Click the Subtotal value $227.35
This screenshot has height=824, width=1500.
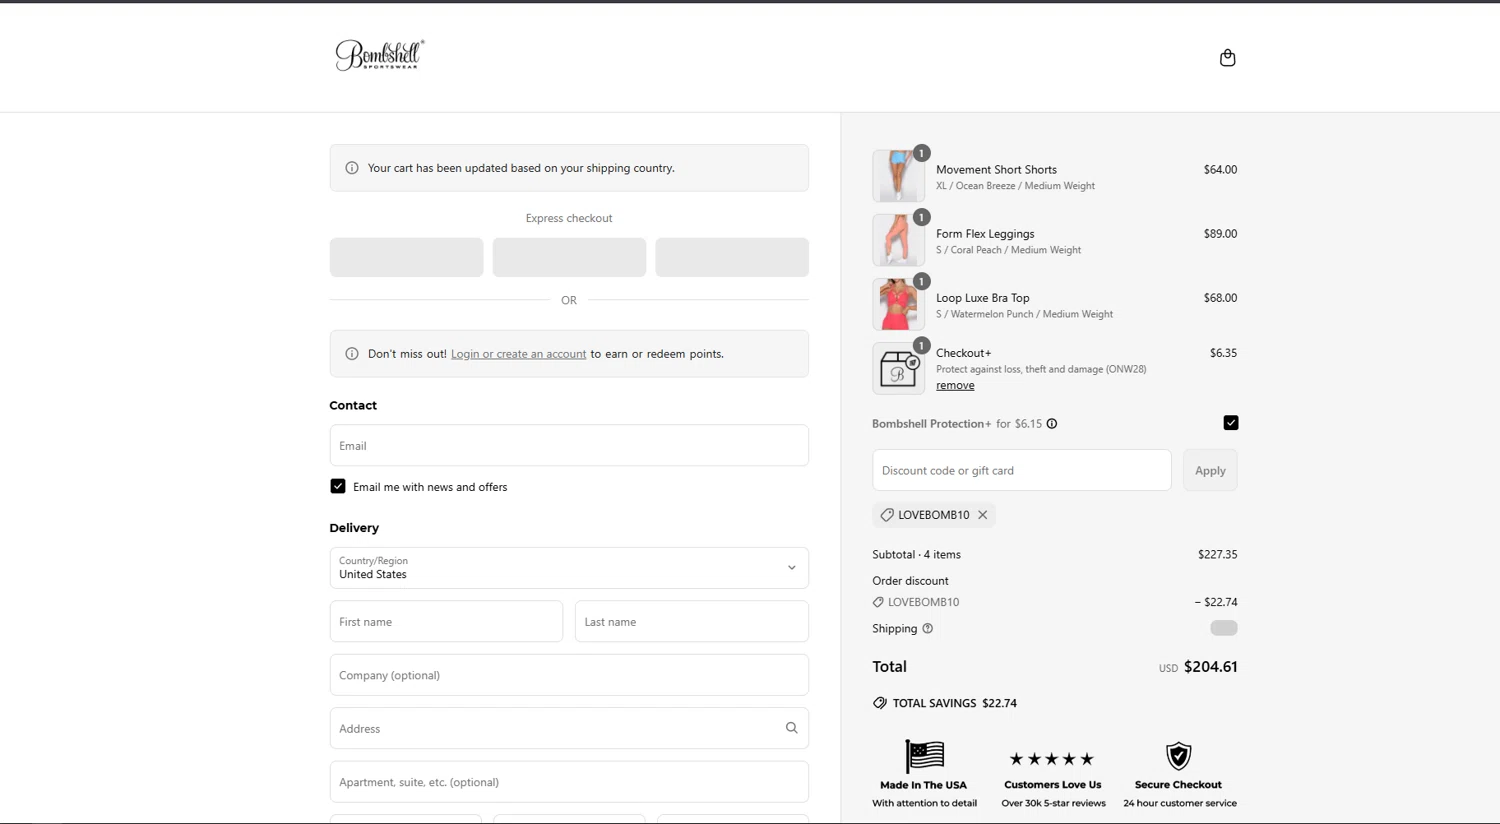point(1217,554)
